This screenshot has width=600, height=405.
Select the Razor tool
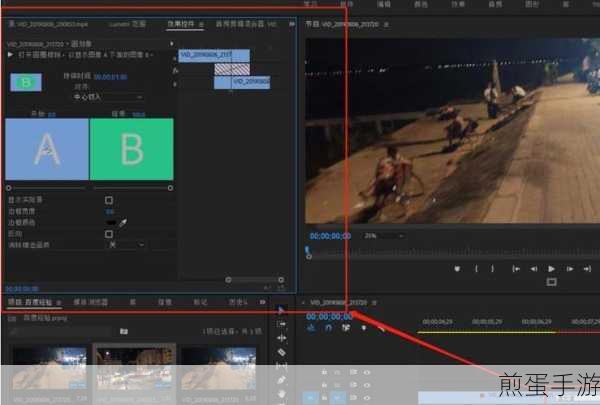pos(282,352)
